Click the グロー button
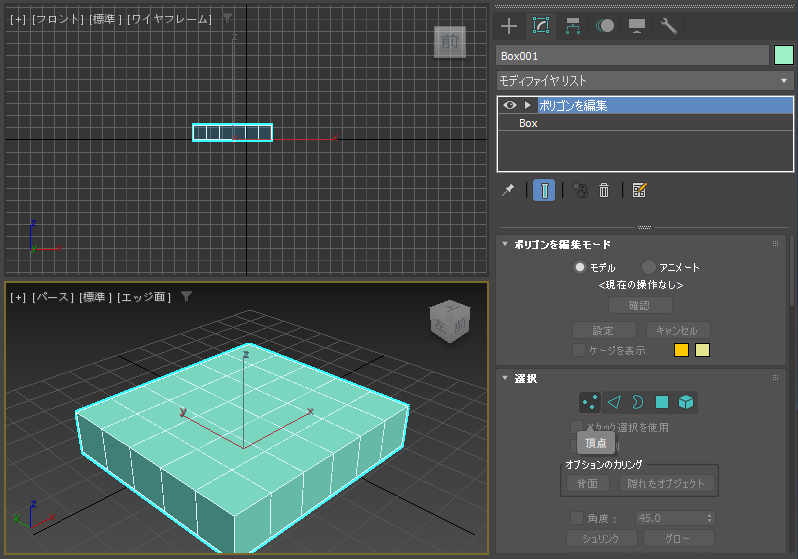 point(678,538)
